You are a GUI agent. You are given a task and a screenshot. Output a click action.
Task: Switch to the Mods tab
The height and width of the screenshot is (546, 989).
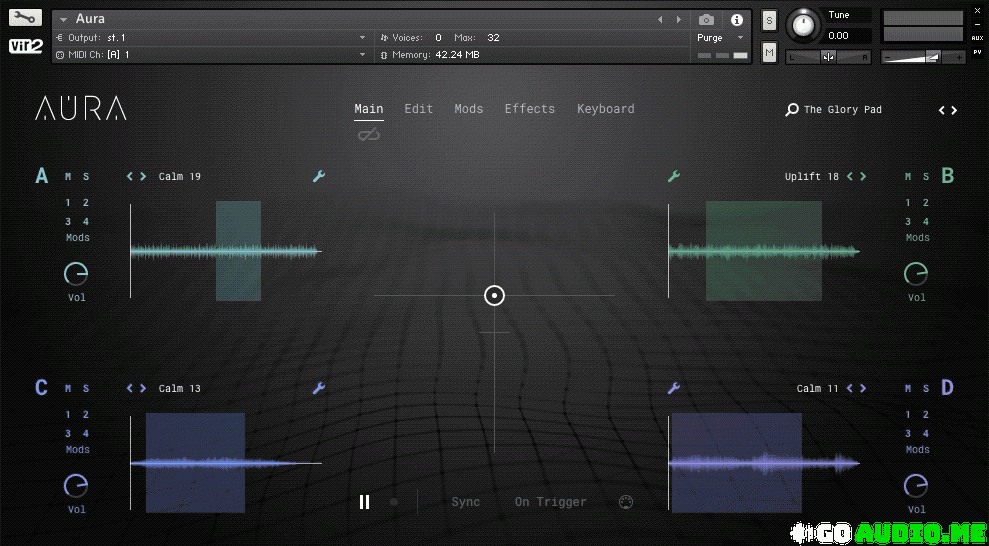pos(469,108)
